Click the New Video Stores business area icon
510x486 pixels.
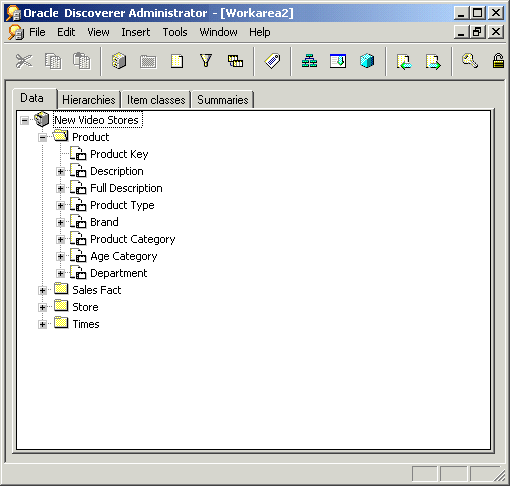pos(42,119)
